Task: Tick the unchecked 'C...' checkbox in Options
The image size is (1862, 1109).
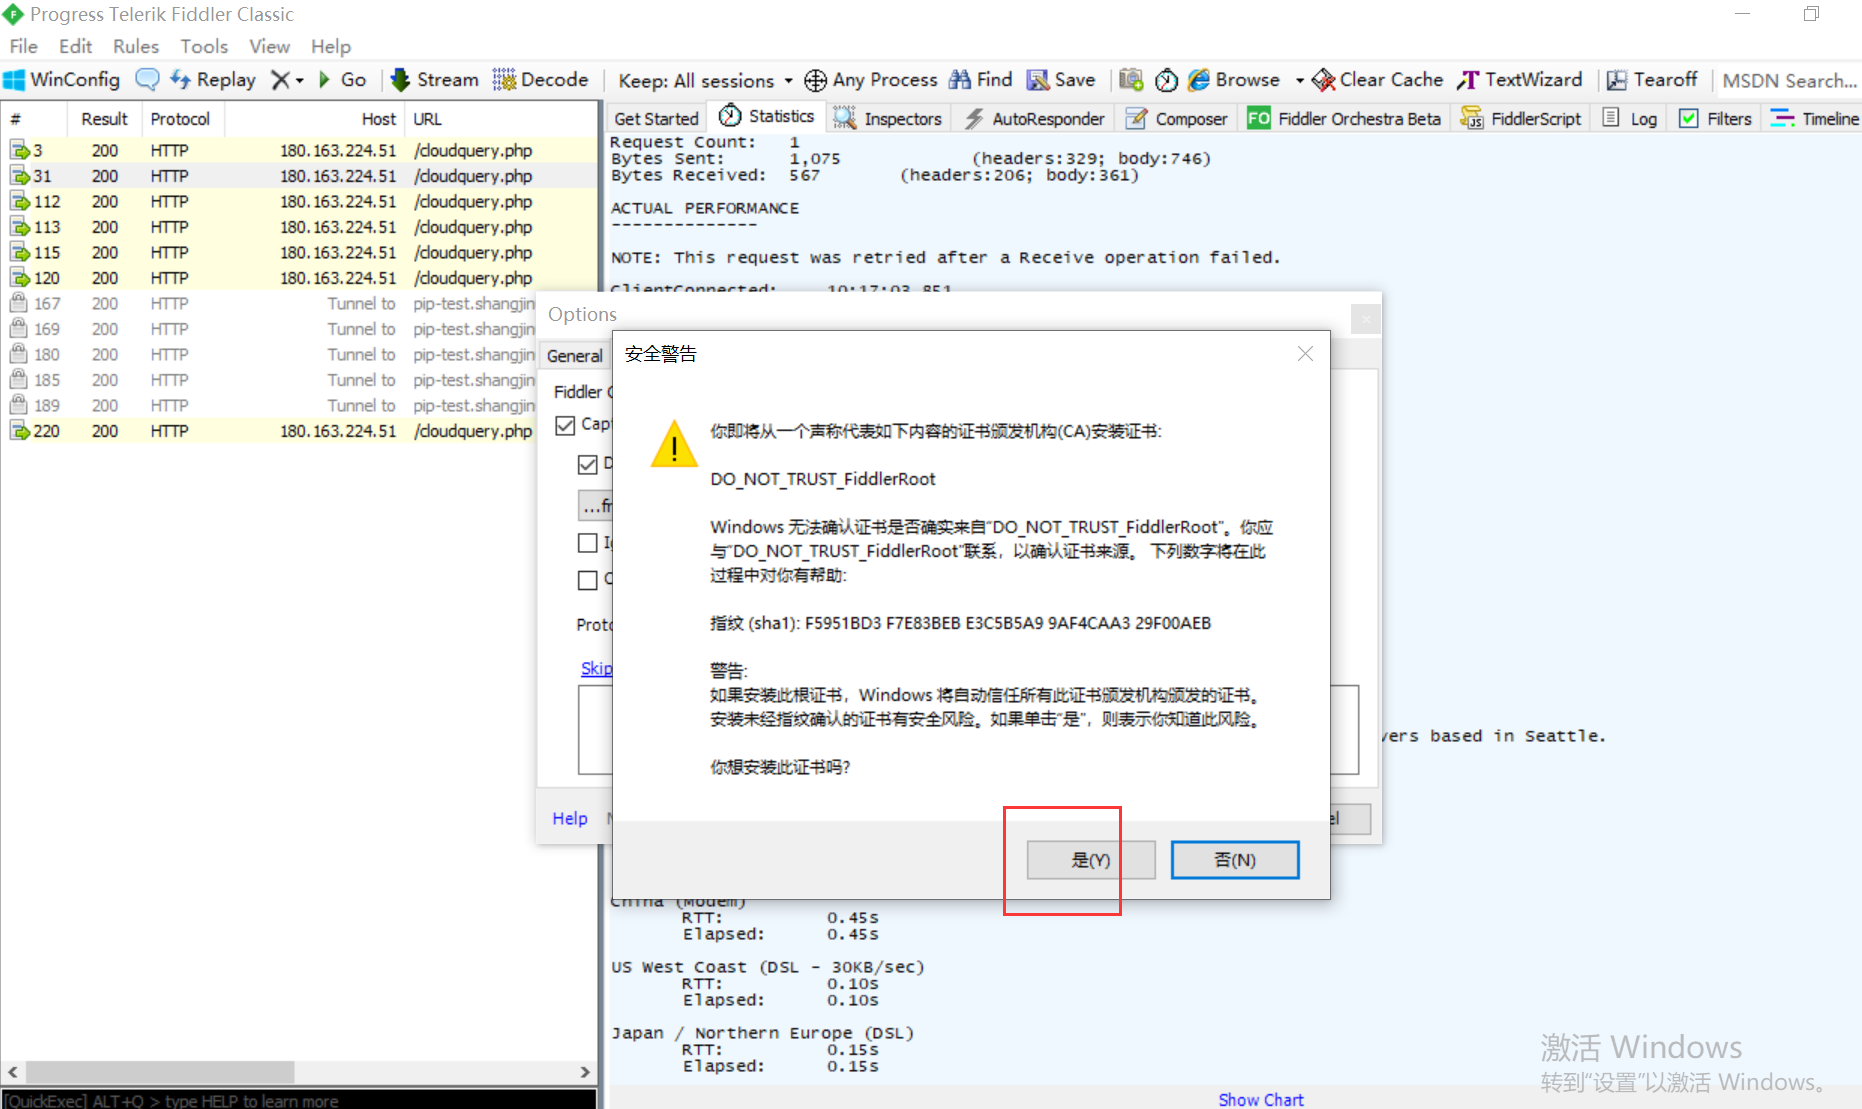Action: tap(588, 580)
